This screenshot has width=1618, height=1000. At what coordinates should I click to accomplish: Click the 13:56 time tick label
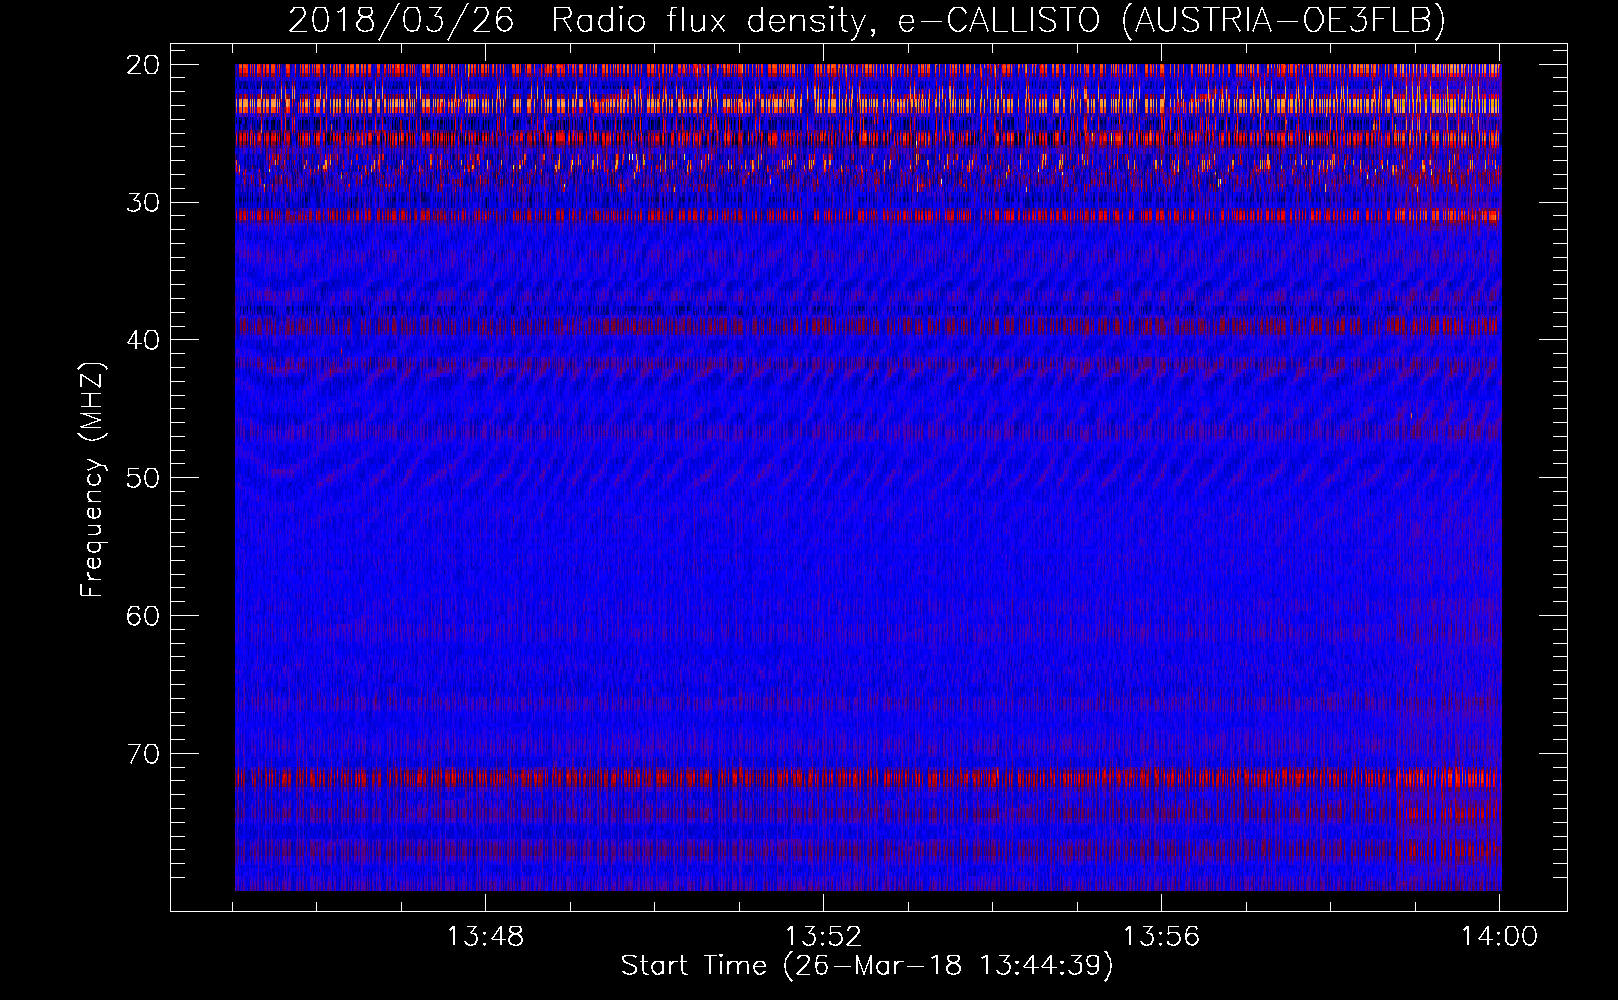coord(1161,937)
